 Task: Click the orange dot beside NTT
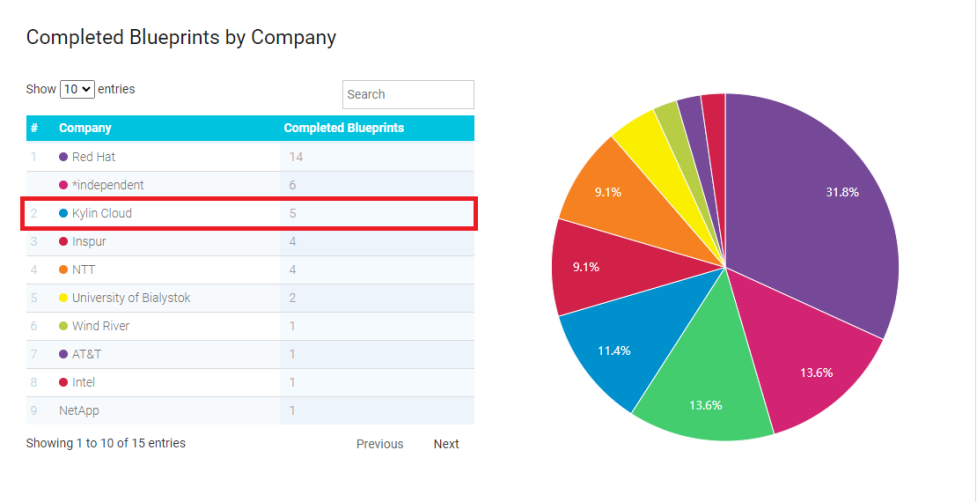click(x=63, y=269)
